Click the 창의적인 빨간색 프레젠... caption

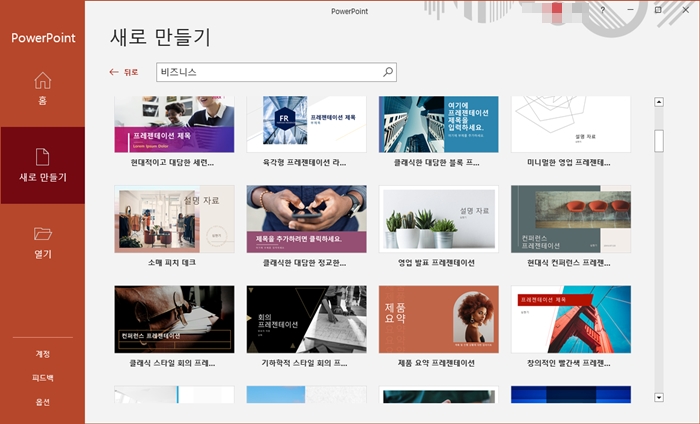click(568, 363)
